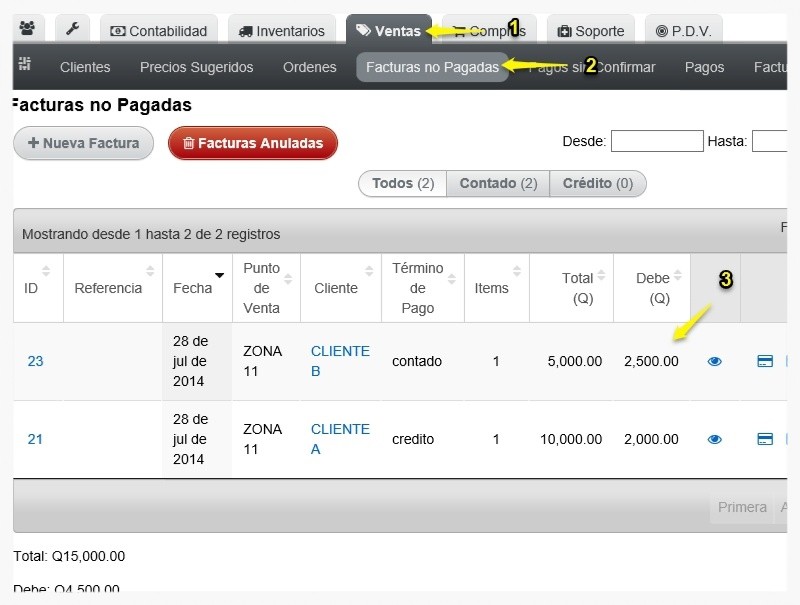800x605 pixels.
Task: Open the Inventarios tab
Action: (282, 31)
